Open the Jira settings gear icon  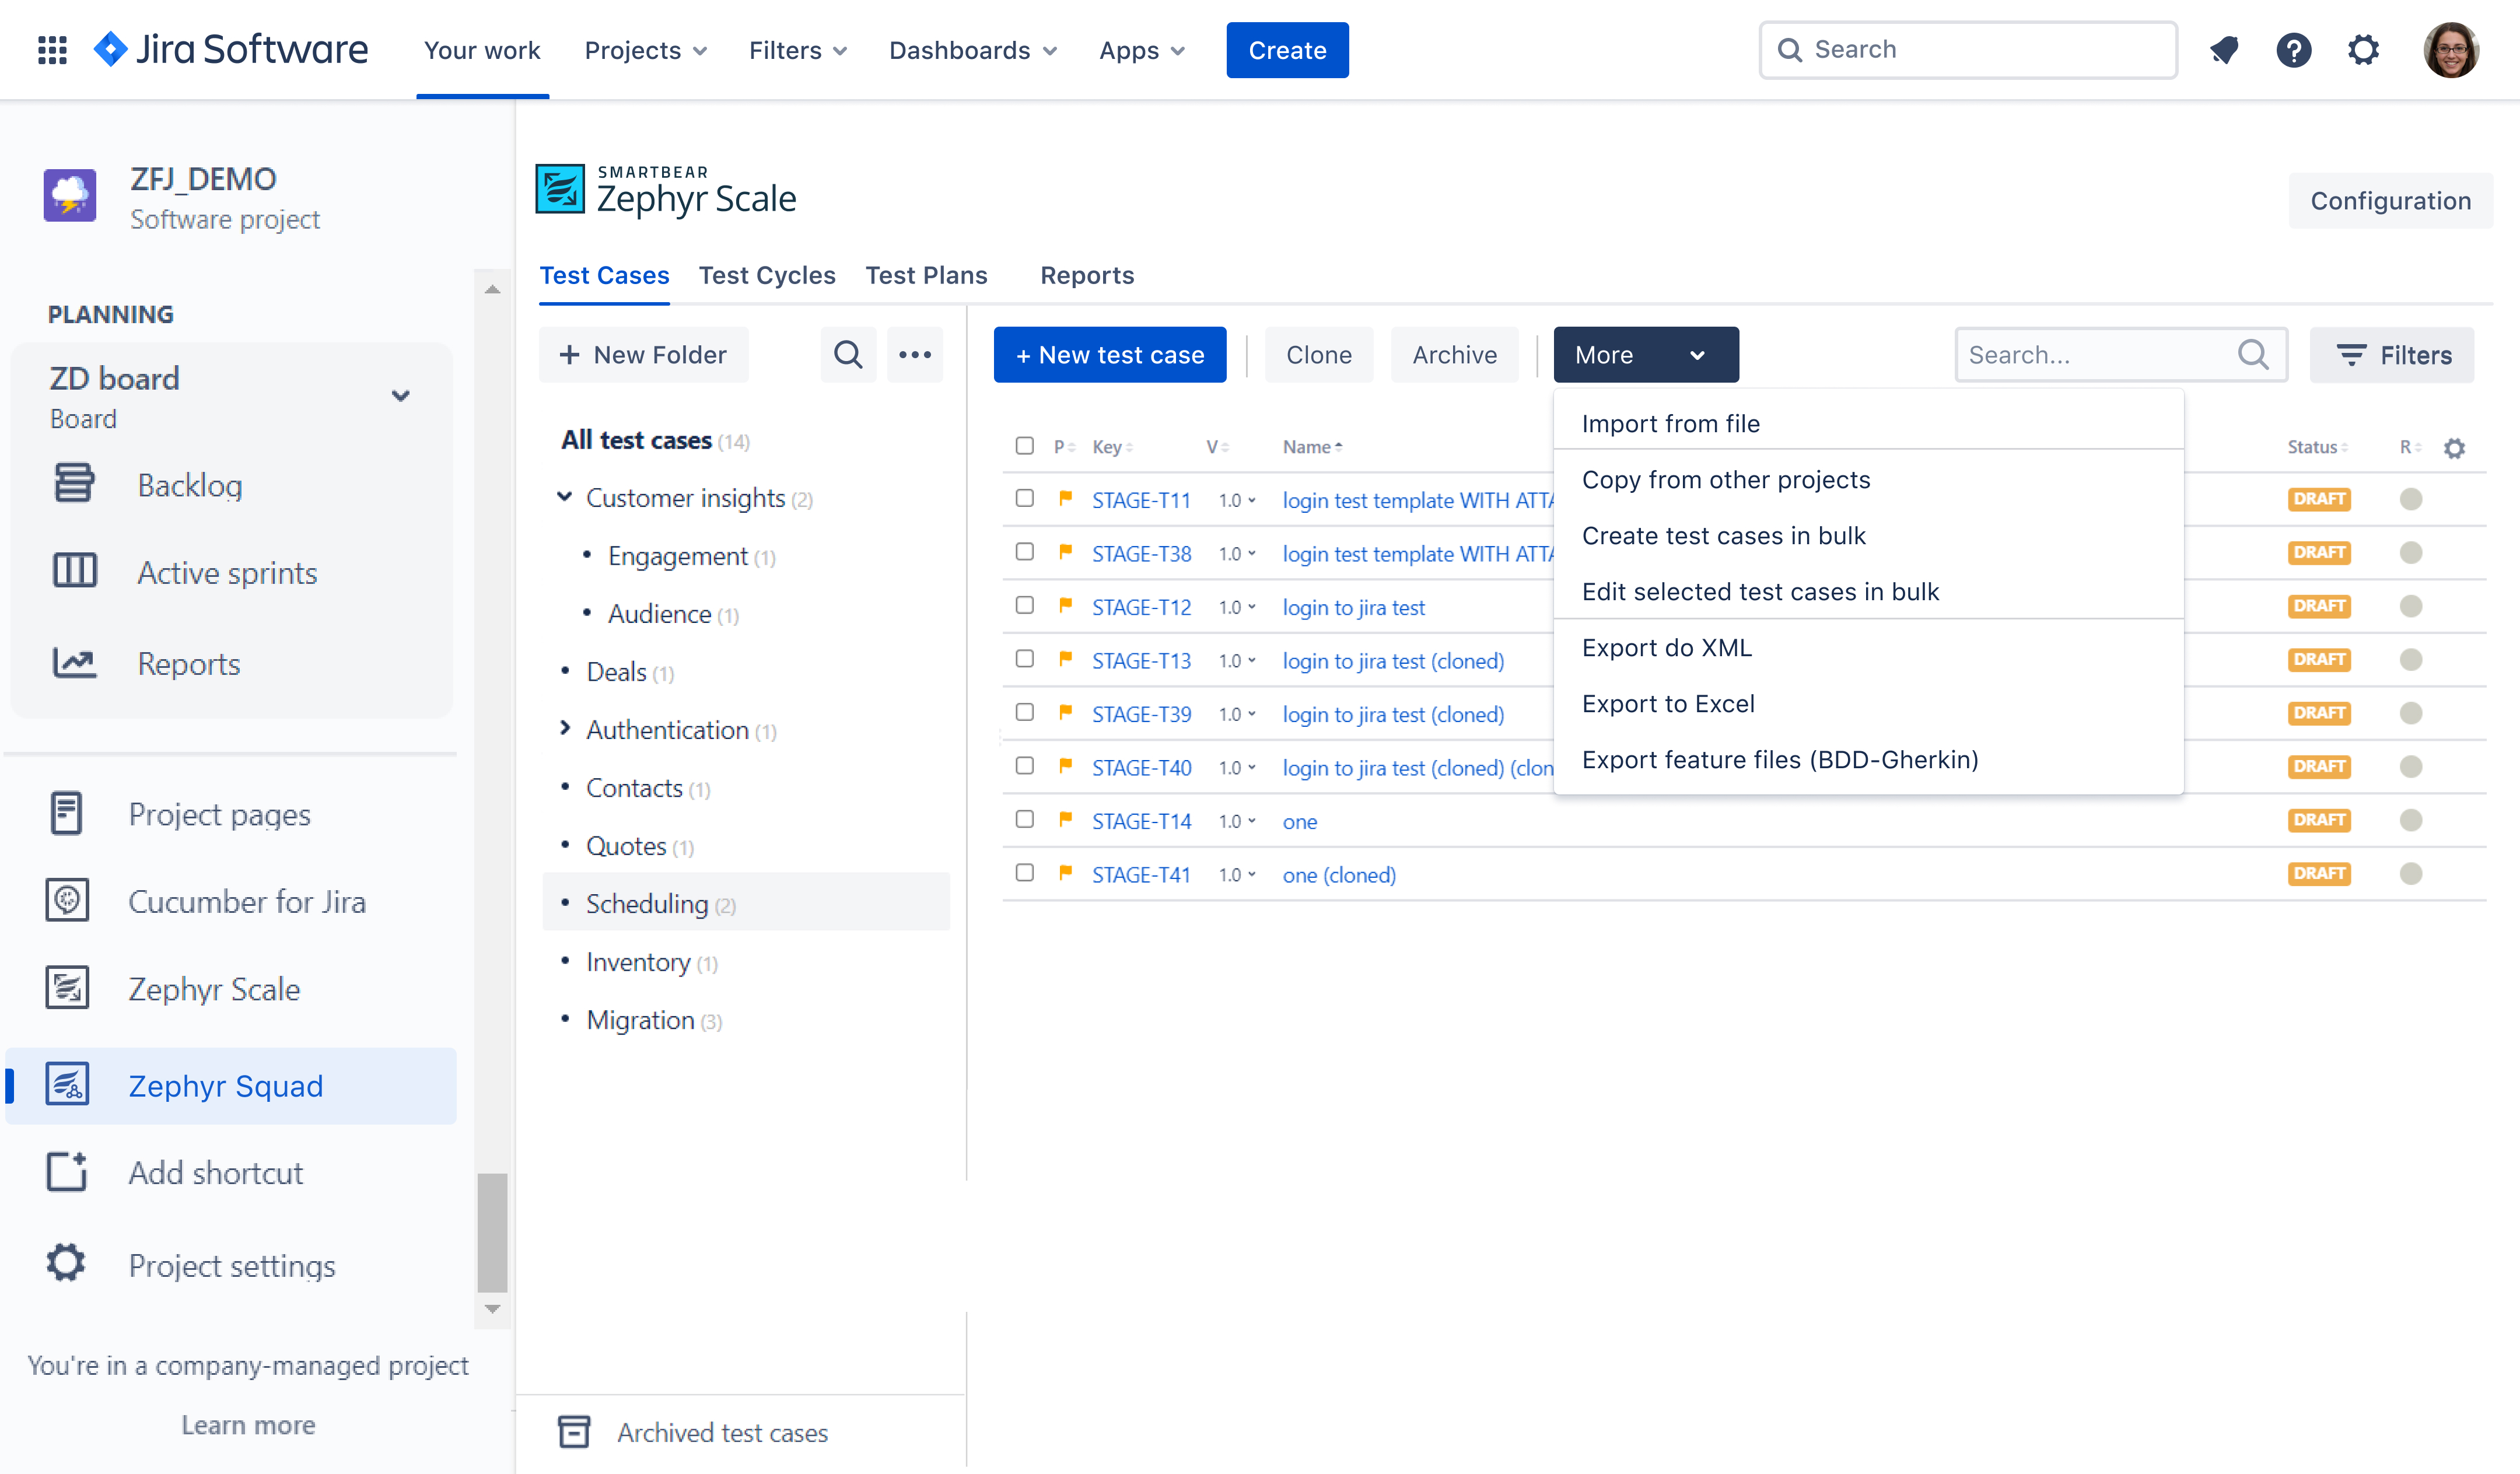pos(2364,50)
